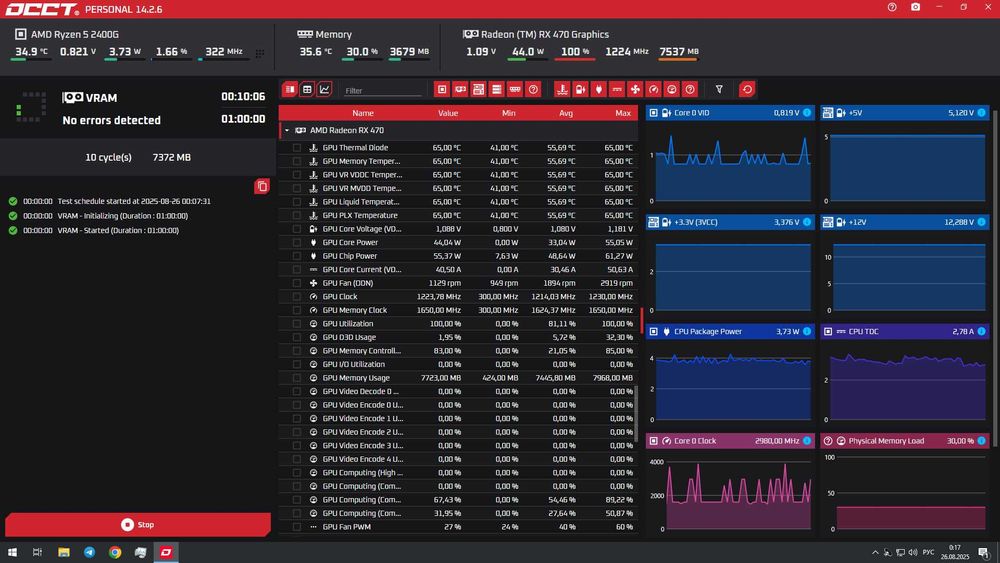This screenshot has width=1000, height=563.
Task: Toggle voltage sensor type filter
Action: tap(580, 89)
